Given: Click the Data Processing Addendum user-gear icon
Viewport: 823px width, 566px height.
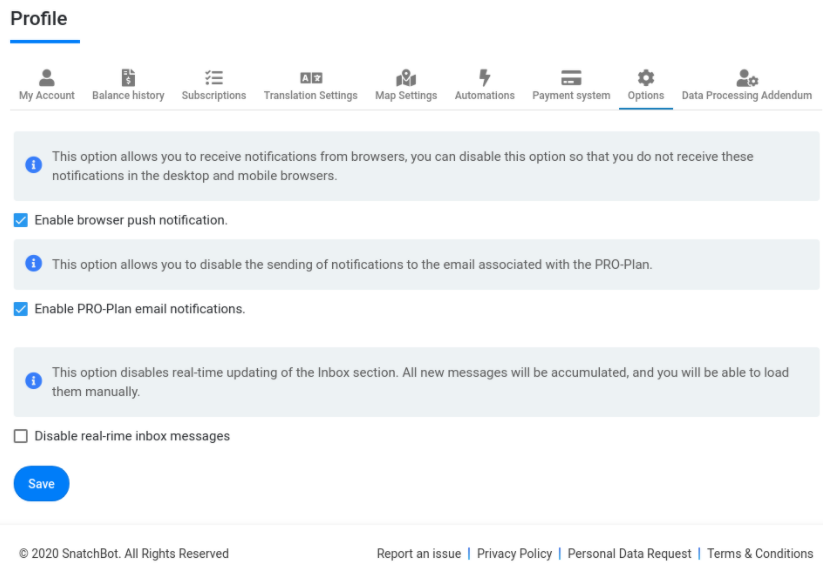Looking at the screenshot, I should (x=747, y=78).
